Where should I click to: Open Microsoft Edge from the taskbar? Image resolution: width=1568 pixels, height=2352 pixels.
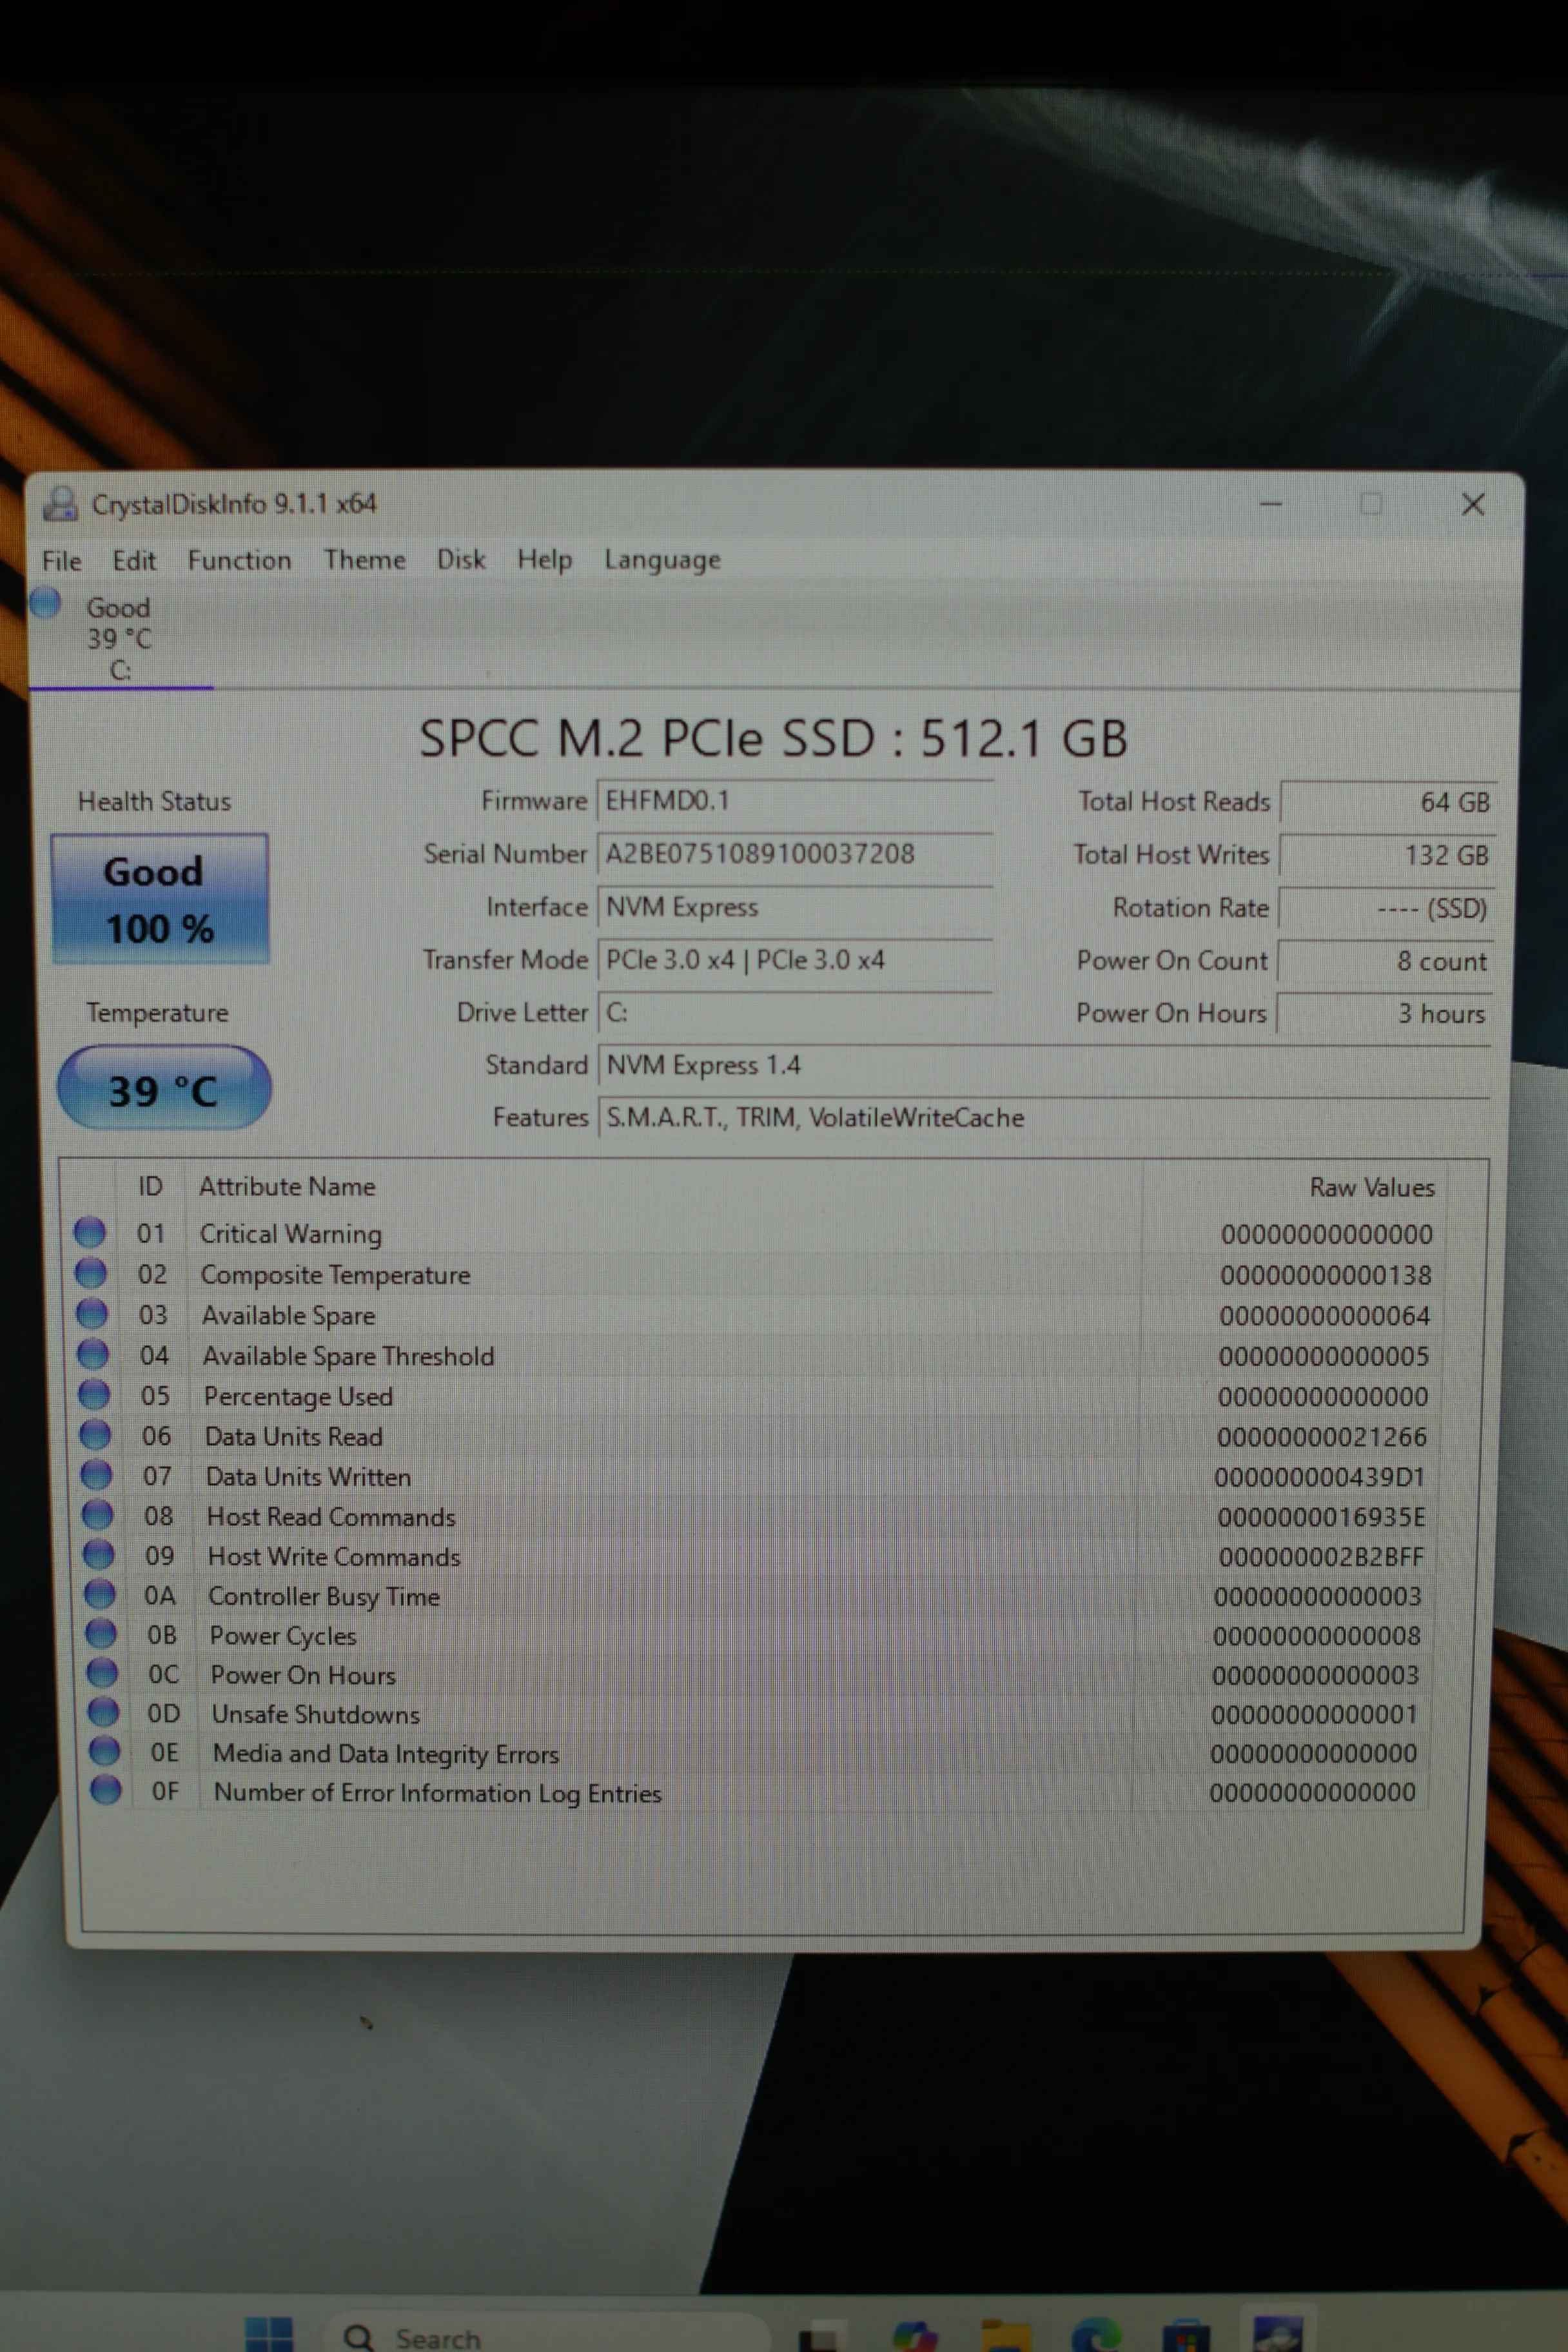(1096, 2336)
